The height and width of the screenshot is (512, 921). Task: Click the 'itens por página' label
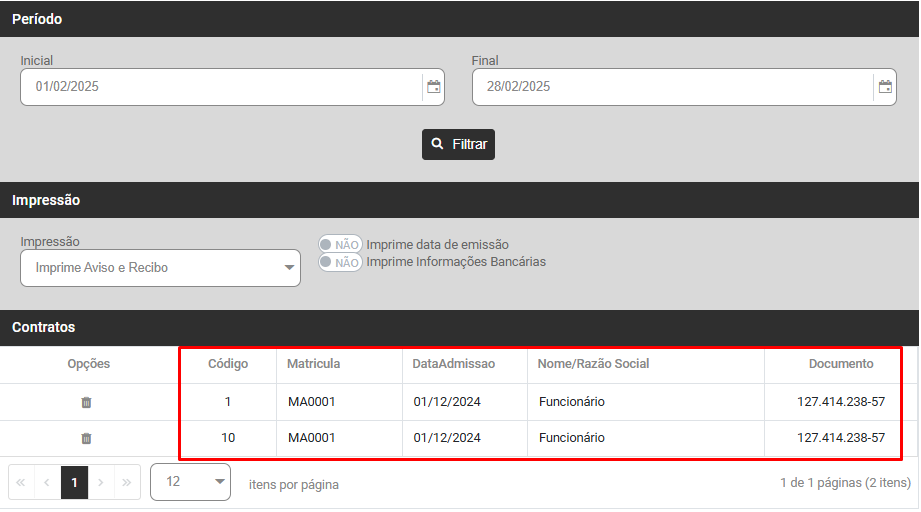click(x=294, y=485)
